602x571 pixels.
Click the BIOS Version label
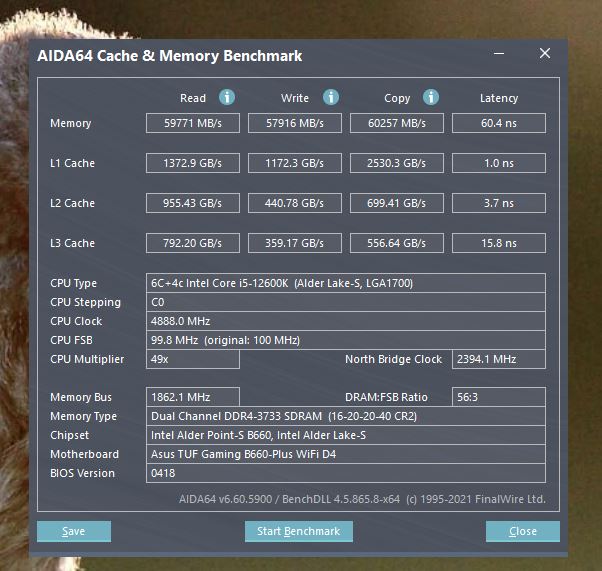pyautogui.click(x=83, y=473)
